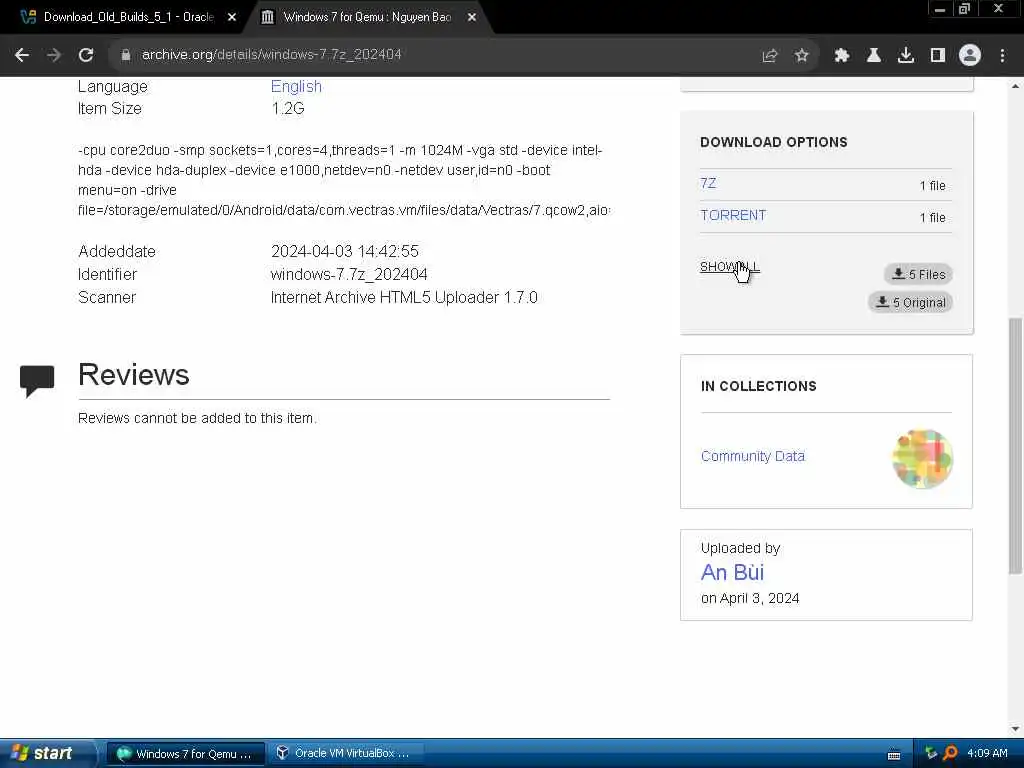Switch to Download_Old_Builds_5_1 Oracle tab
This screenshot has width=1024, height=768.
129,17
